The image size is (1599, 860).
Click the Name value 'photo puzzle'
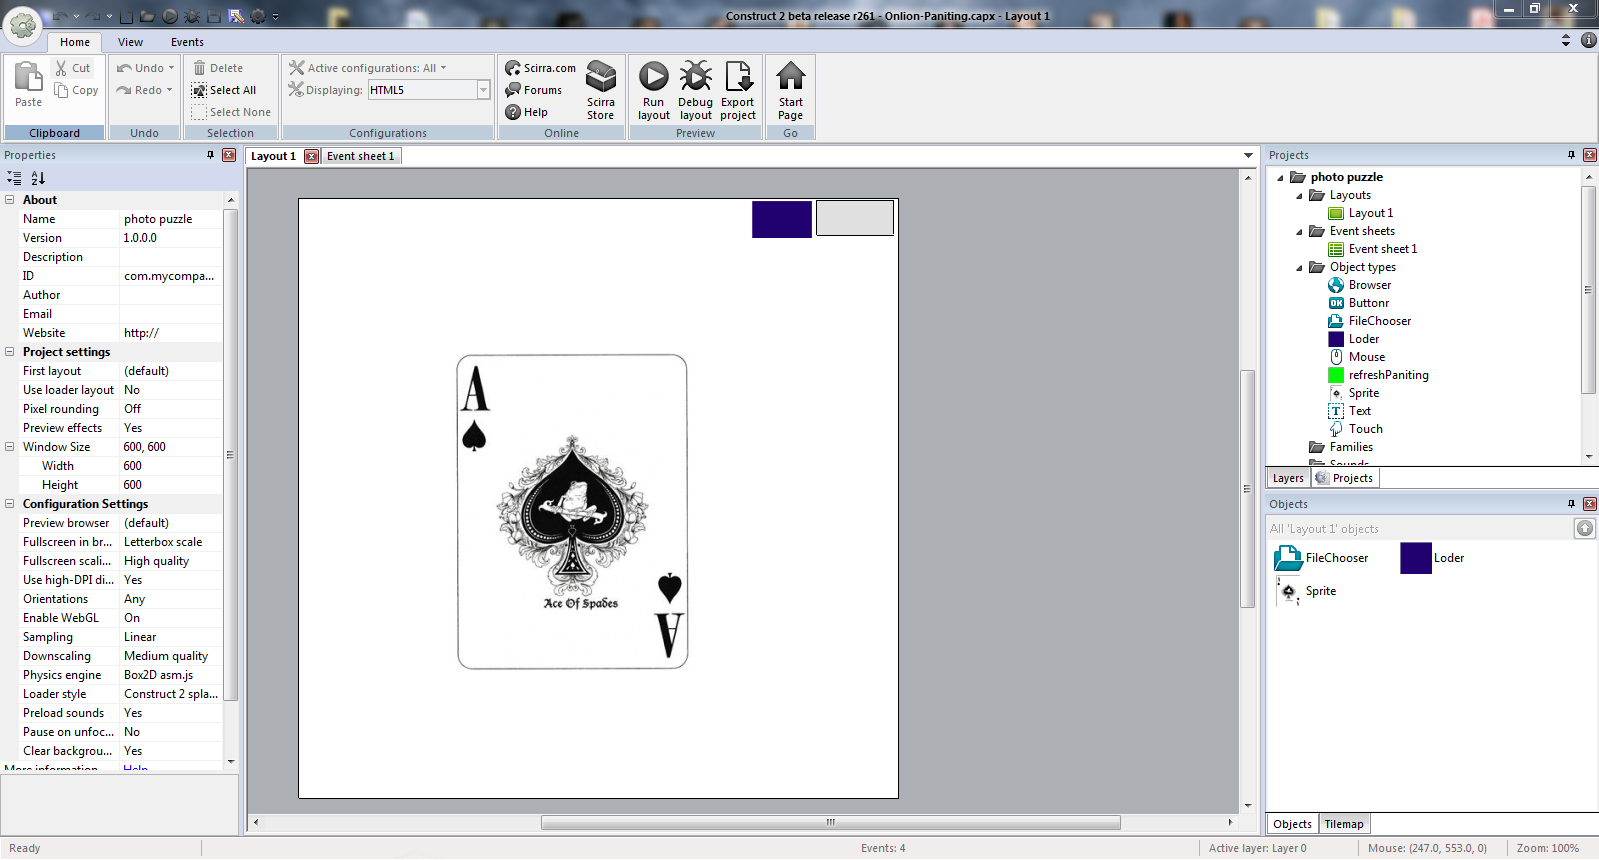169,219
